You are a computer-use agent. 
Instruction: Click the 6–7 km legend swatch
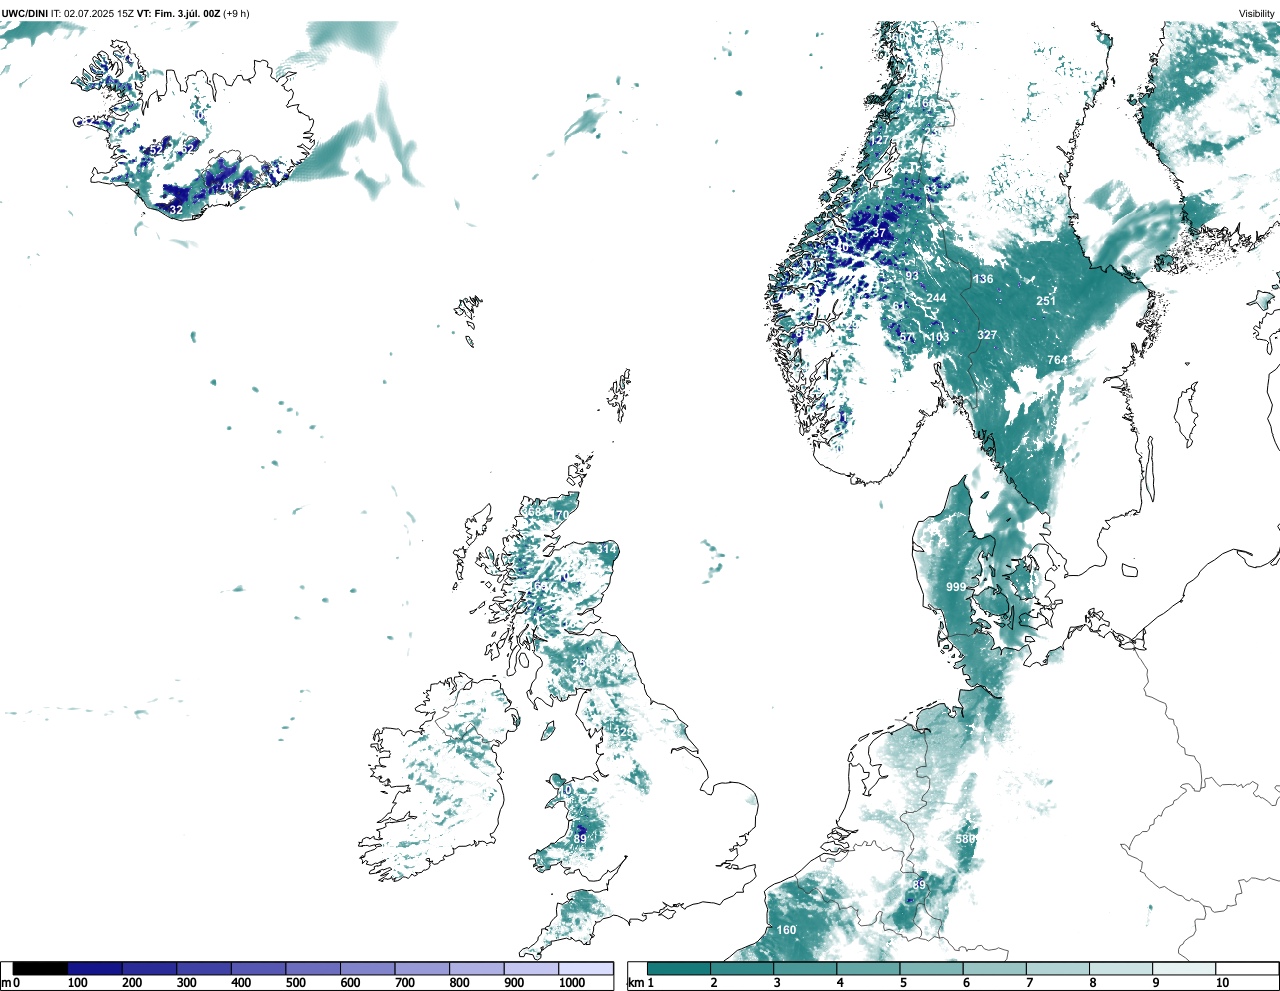click(995, 969)
